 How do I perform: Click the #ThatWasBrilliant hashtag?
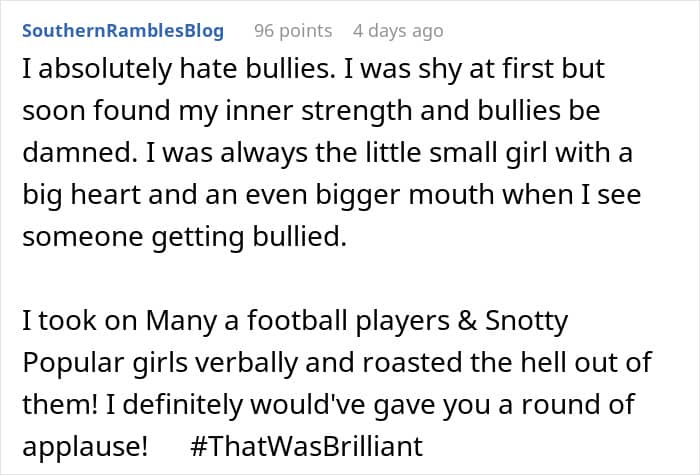(x=306, y=446)
